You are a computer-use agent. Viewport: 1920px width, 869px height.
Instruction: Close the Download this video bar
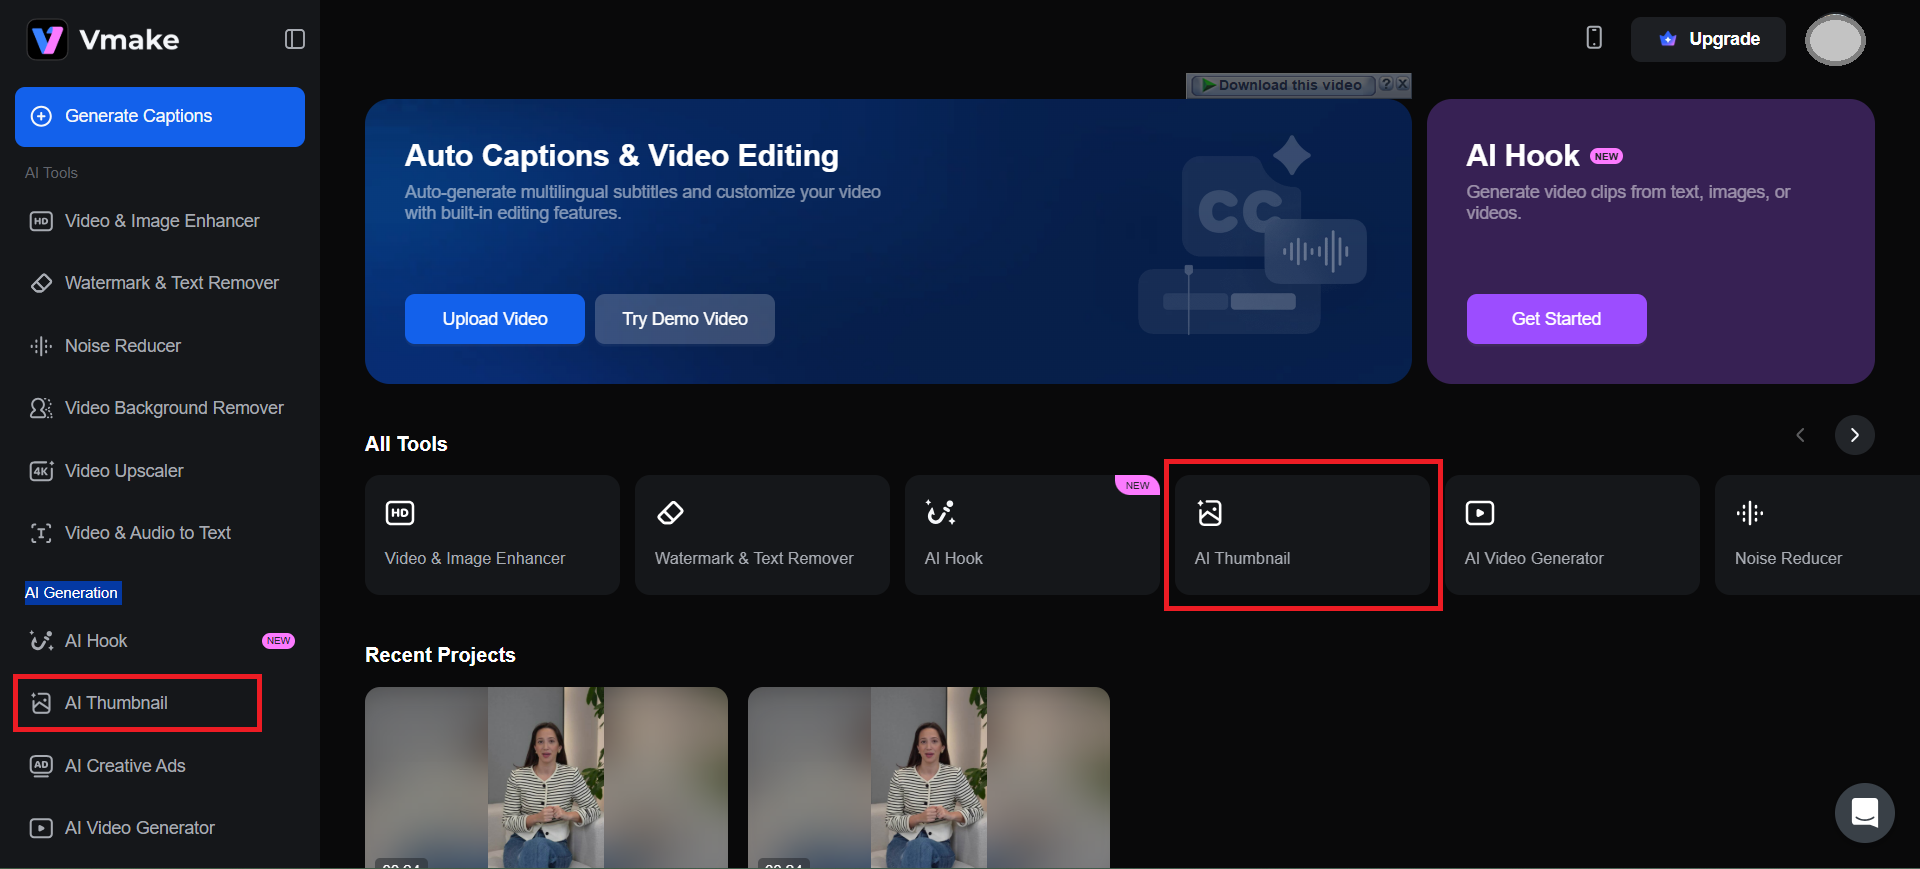[1403, 85]
